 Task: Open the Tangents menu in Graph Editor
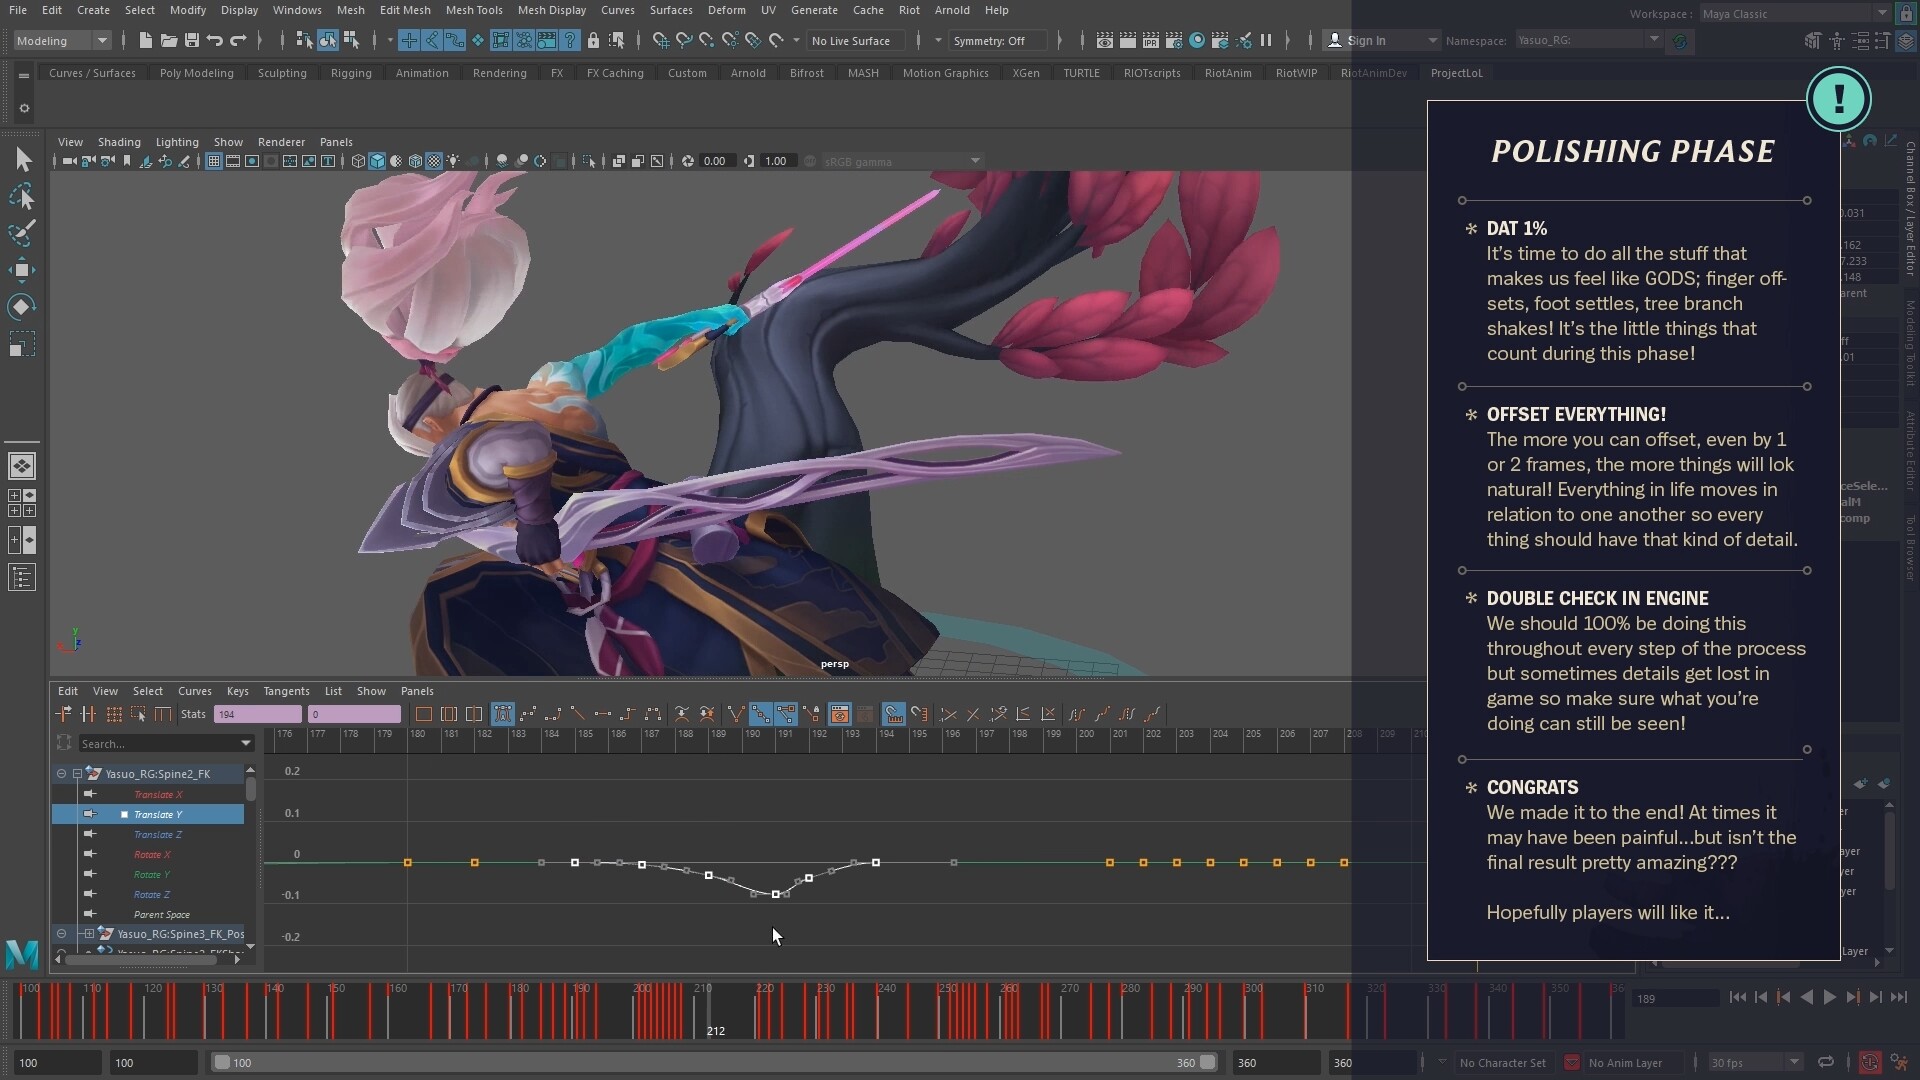click(x=286, y=691)
